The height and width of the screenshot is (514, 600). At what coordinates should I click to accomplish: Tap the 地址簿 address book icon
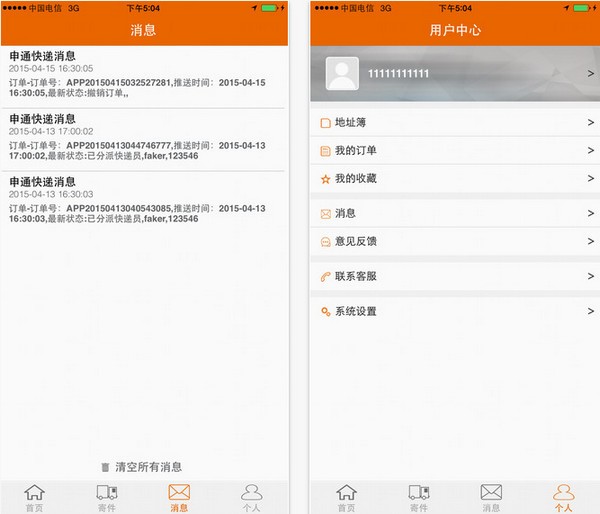tap(325, 123)
